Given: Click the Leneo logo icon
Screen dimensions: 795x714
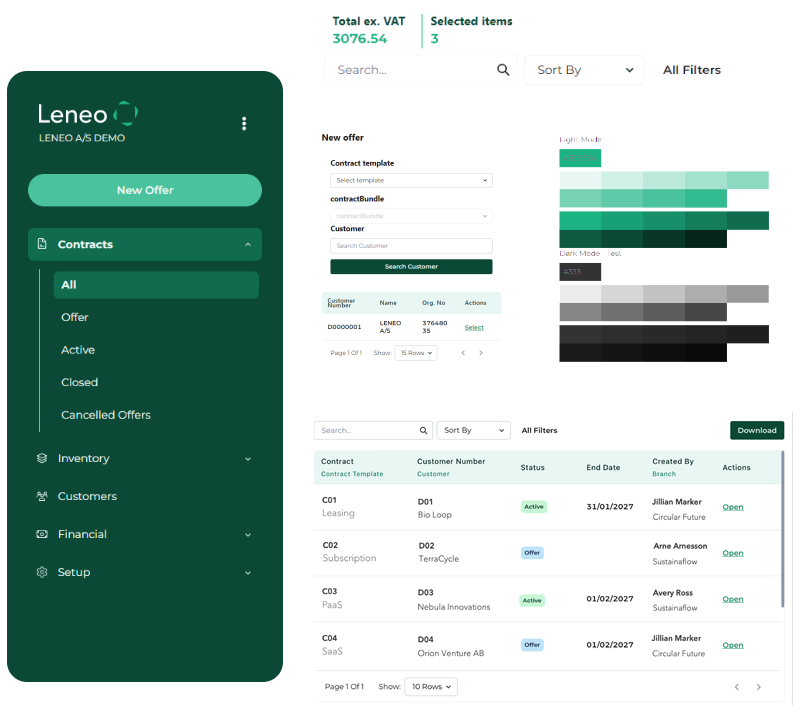Looking at the screenshot, I should (126, 113).
